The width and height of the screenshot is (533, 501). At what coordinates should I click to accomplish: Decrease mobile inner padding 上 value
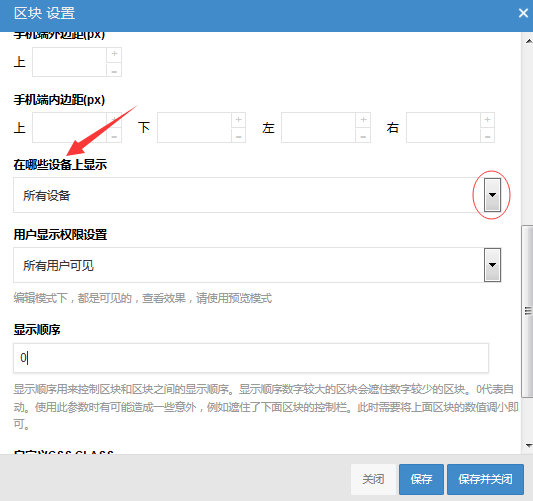(x=114, y=136)
